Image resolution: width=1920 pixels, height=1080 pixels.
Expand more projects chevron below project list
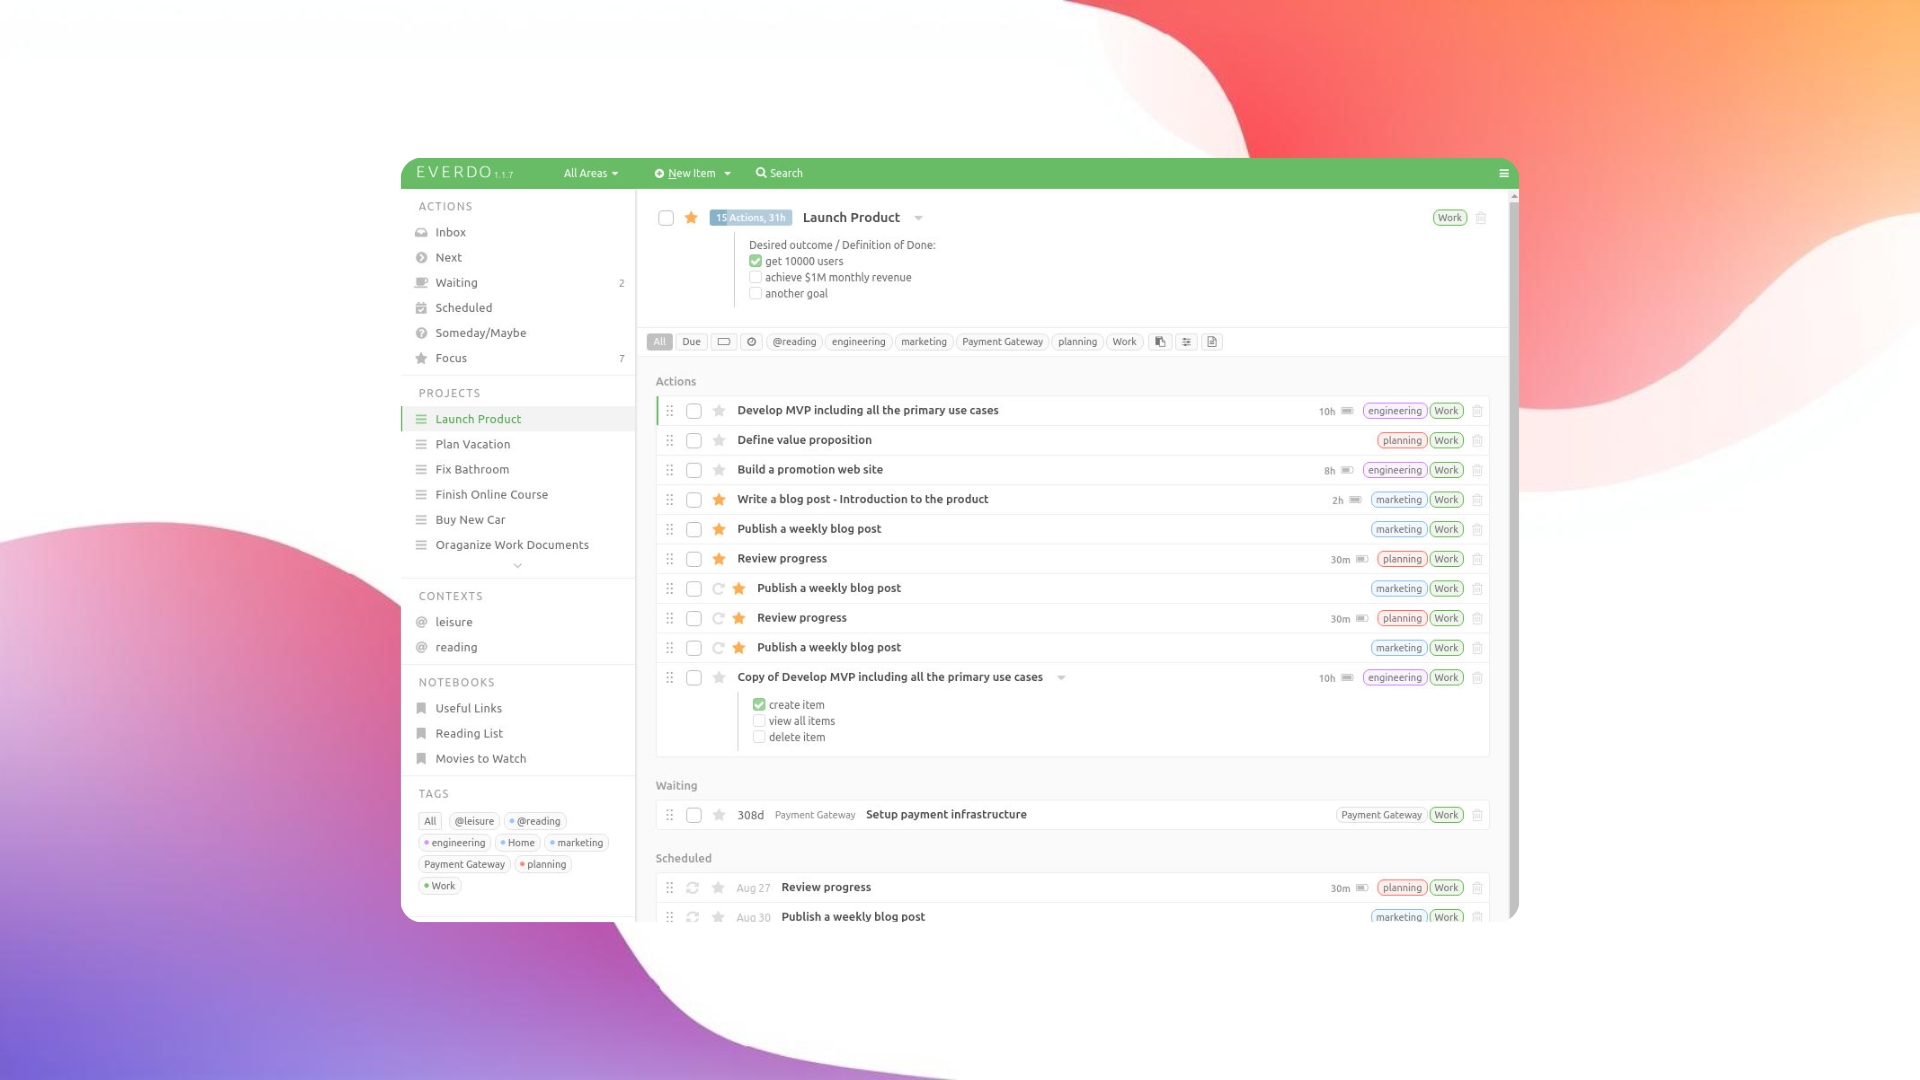coord(517,566)
